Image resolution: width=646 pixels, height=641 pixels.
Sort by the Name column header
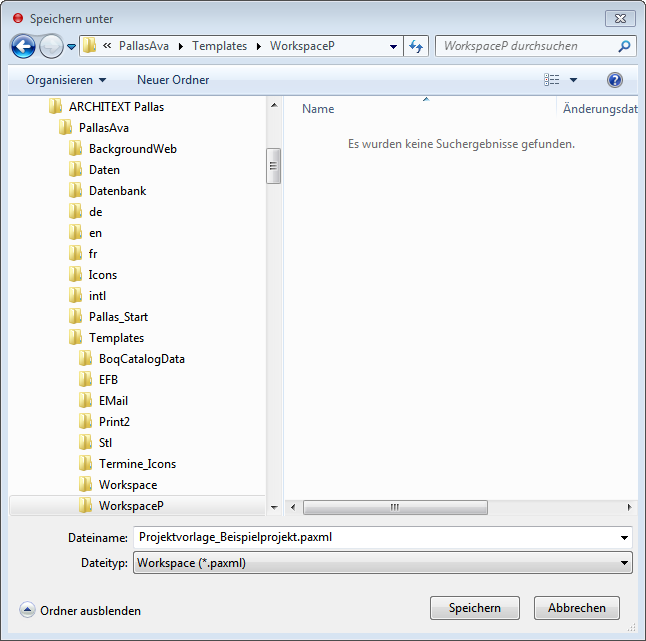(x=318, y=109)
